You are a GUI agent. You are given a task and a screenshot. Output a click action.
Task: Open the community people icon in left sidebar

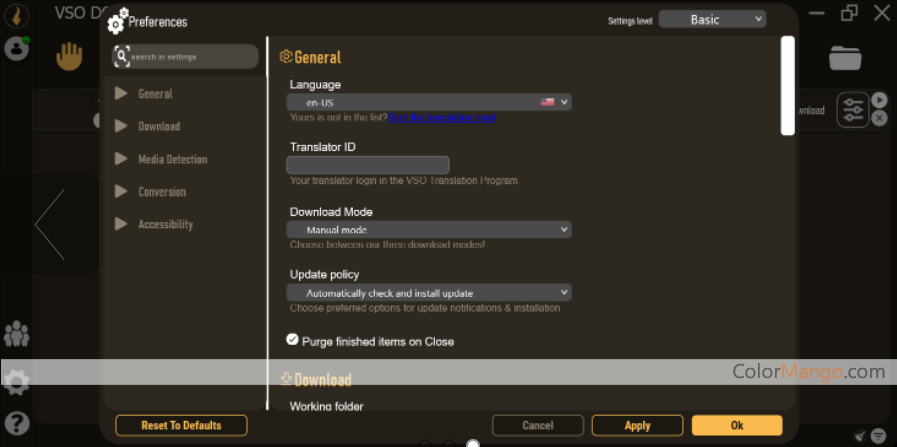click(16, 335)
